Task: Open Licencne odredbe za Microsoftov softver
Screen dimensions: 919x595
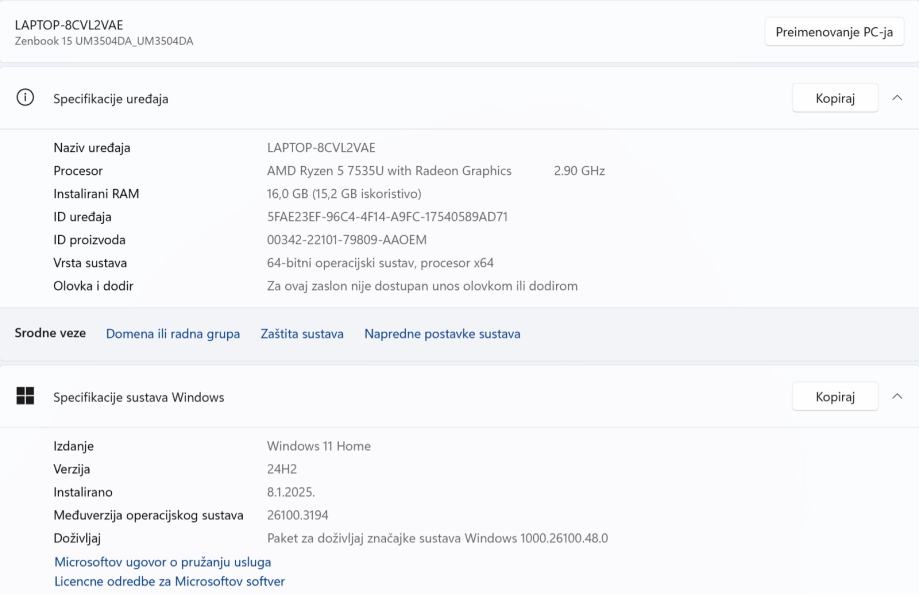Action: coord(170,581)
